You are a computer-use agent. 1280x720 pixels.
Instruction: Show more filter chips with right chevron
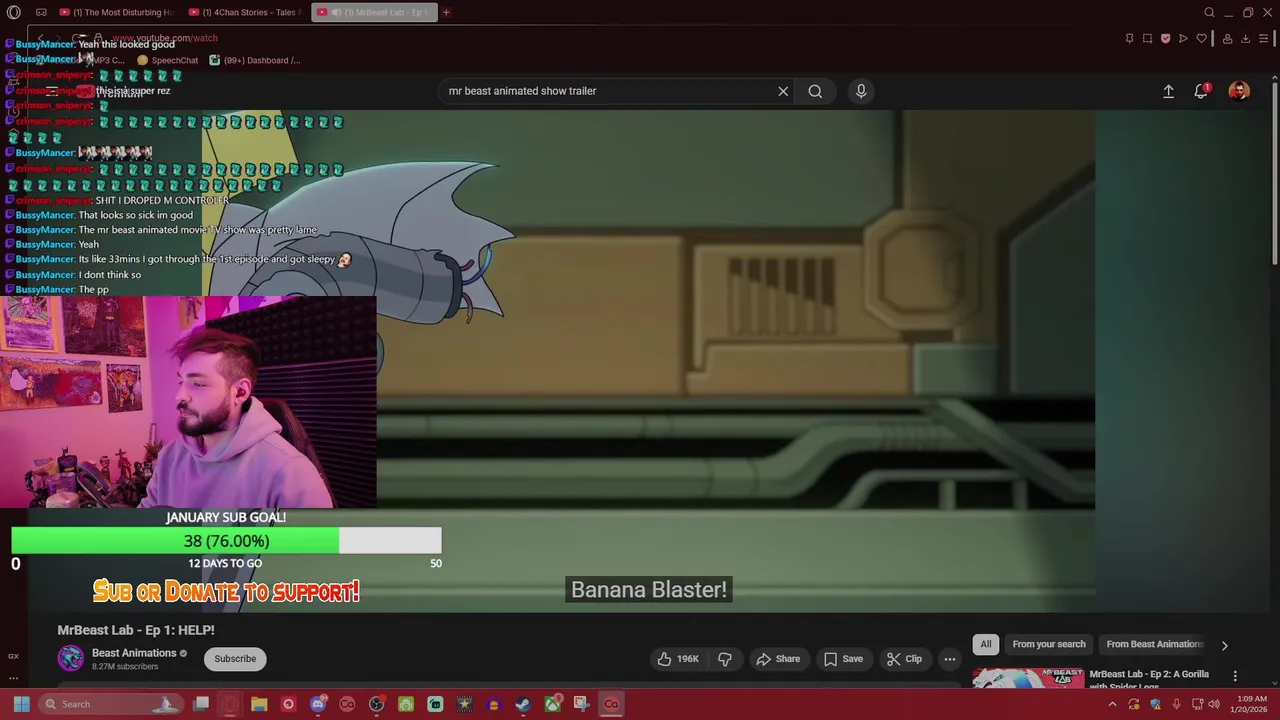coord(1224,645)
